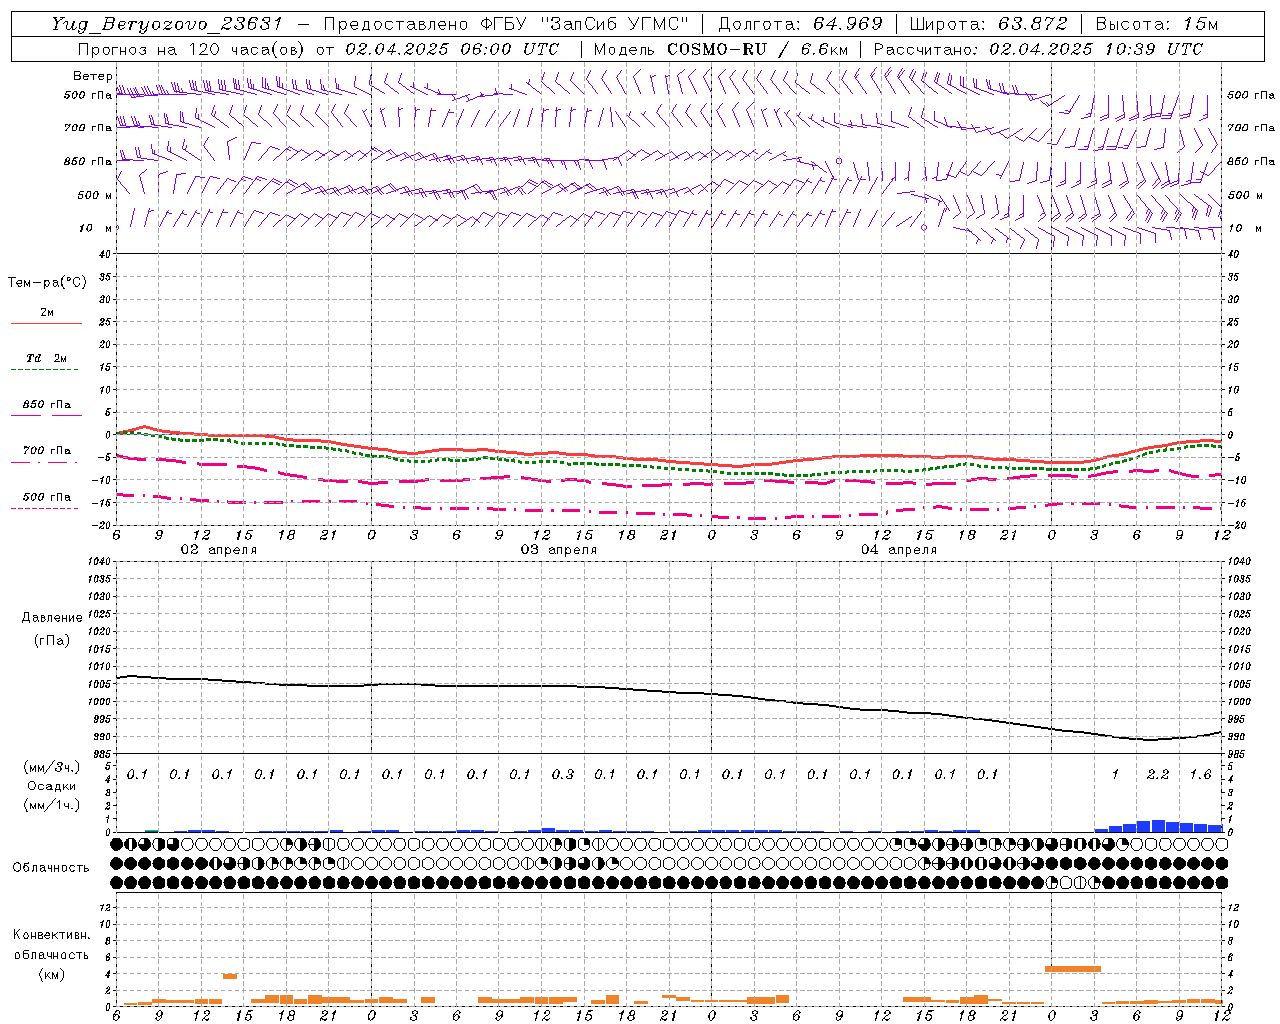Select the model label COSMO-RU / 6.6км
The width and height of the screenshot is (1280, 1024).
point(757,49)
